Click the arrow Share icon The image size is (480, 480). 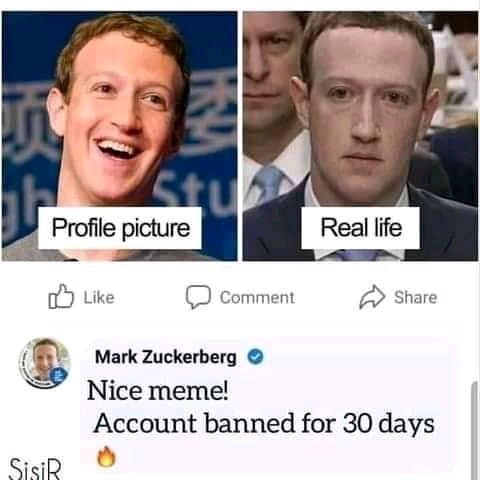click(372, 297)
